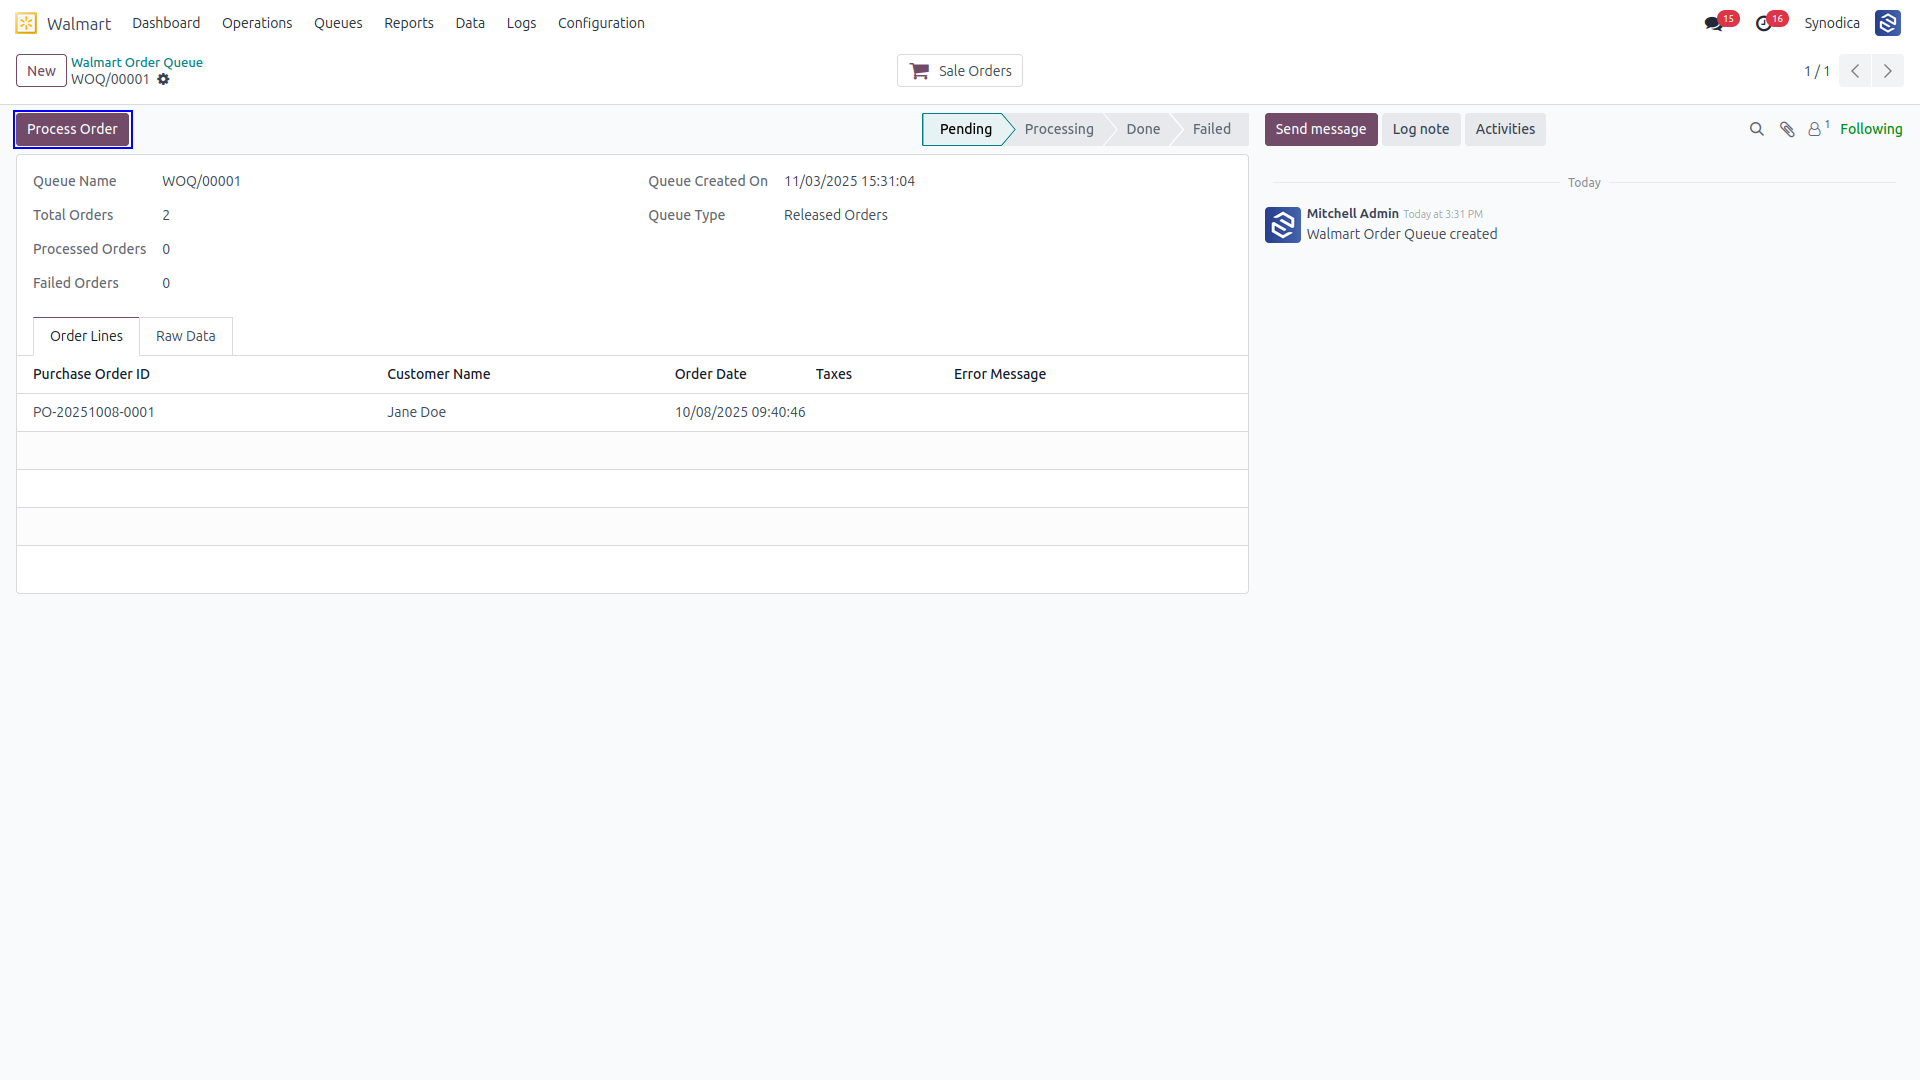This screenshot has height=1080, width=1920.
Task: Open the Queues menu
Action: click(x=338, y=23)
